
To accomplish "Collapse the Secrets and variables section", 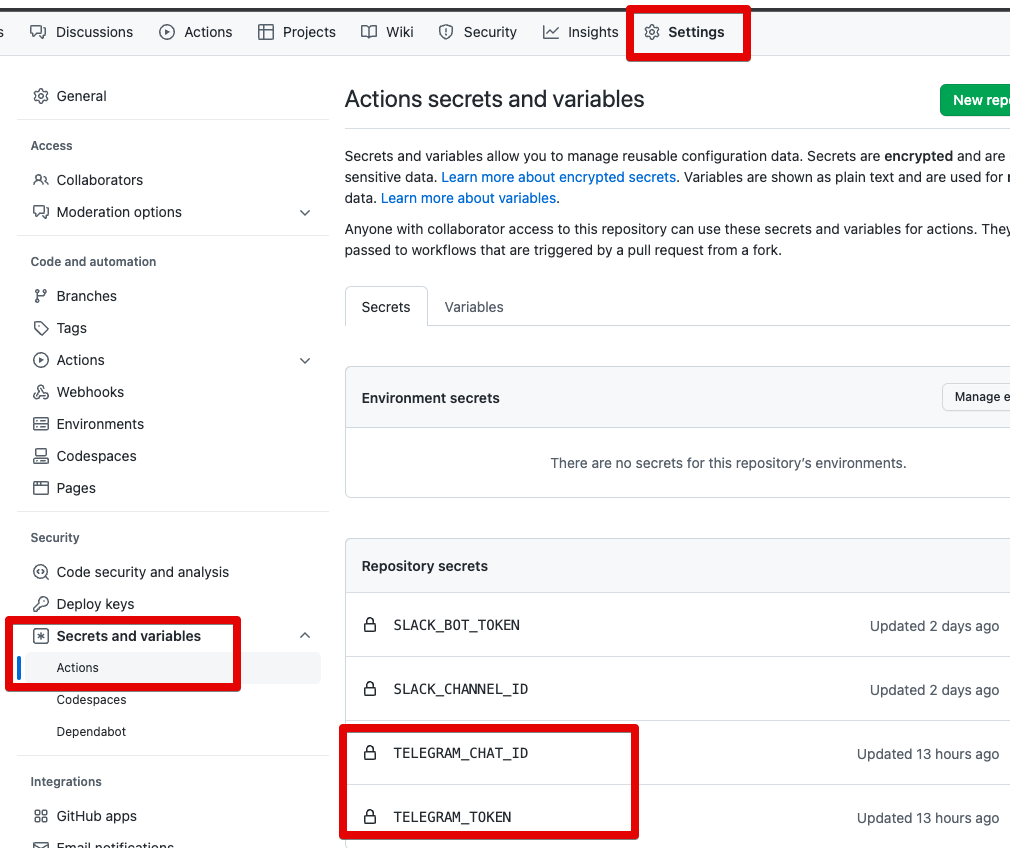I will [x=305, y=635].
